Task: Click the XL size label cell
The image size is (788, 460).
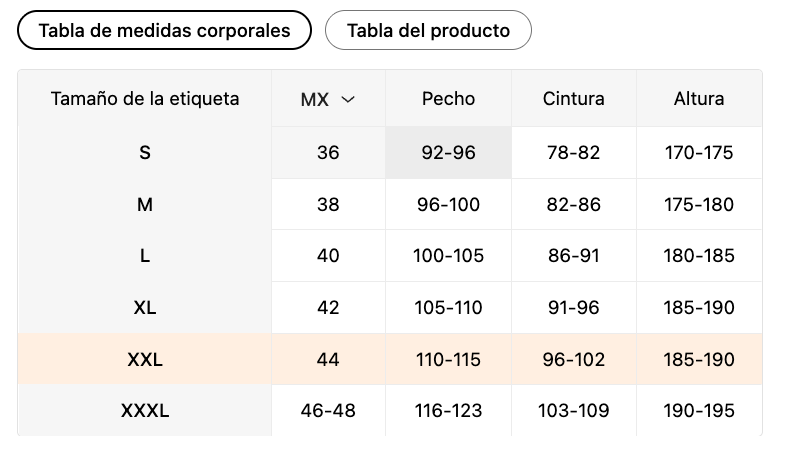Action: [x=145, y=308]
